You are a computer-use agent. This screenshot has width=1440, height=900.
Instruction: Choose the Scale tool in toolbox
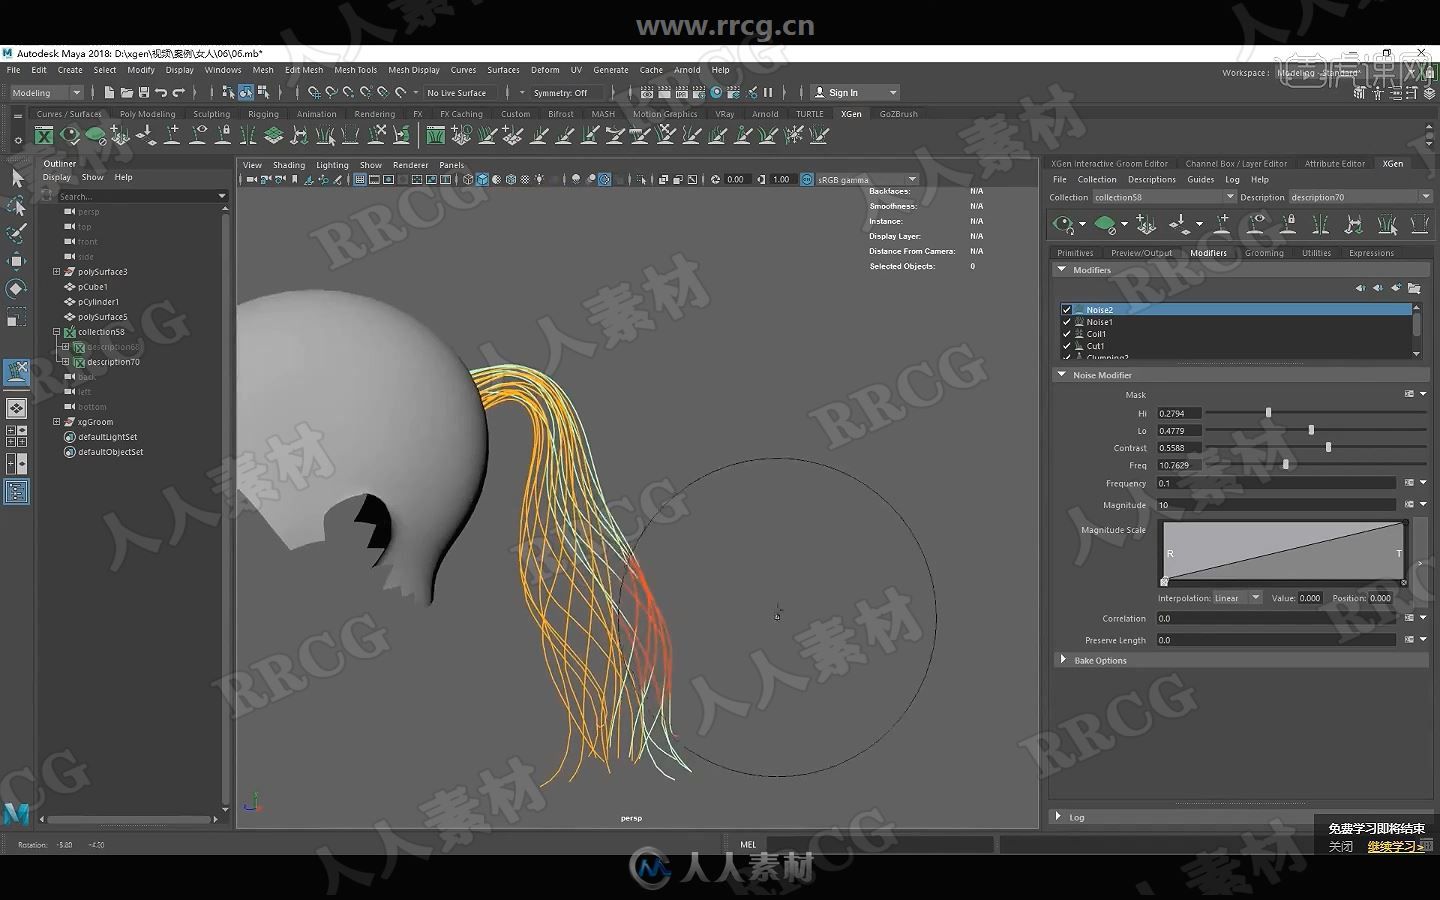(x=17, y=318)
